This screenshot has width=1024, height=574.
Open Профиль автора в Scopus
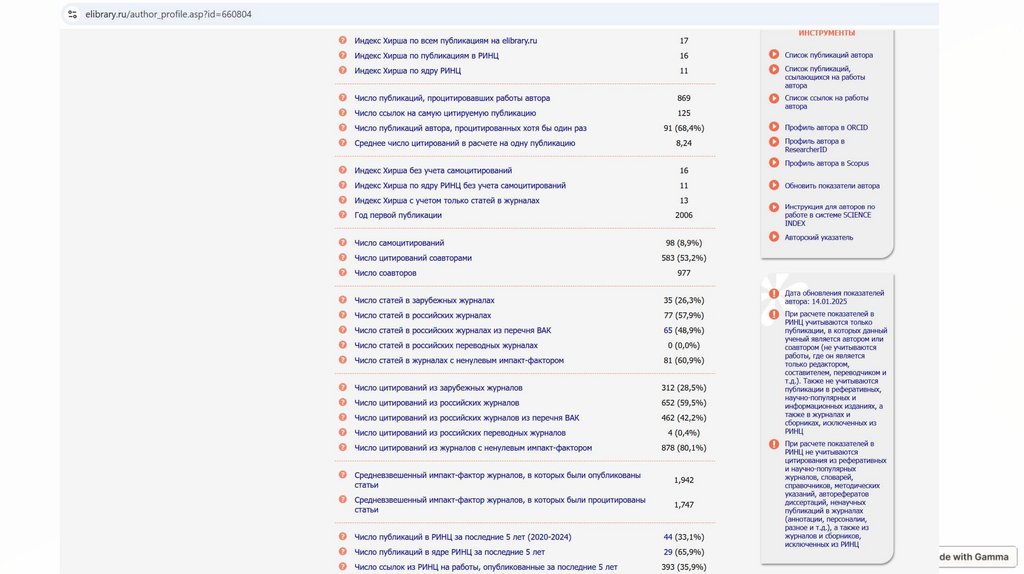826,163
